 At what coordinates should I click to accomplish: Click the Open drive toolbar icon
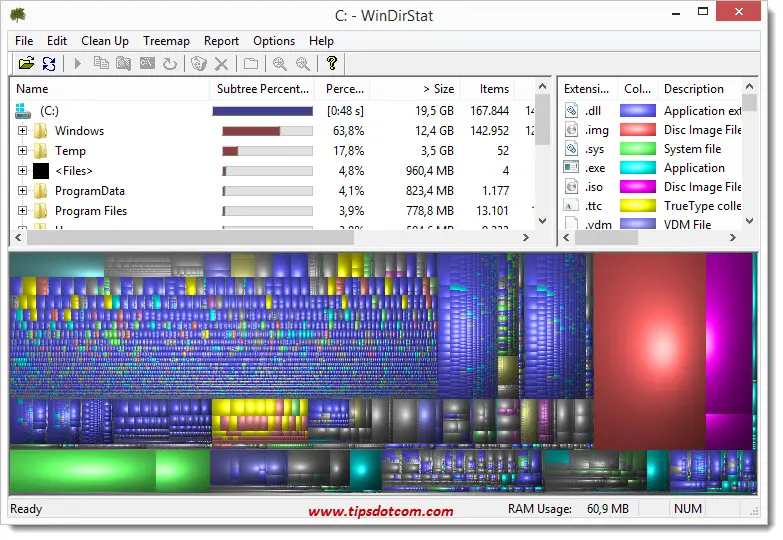26,63
